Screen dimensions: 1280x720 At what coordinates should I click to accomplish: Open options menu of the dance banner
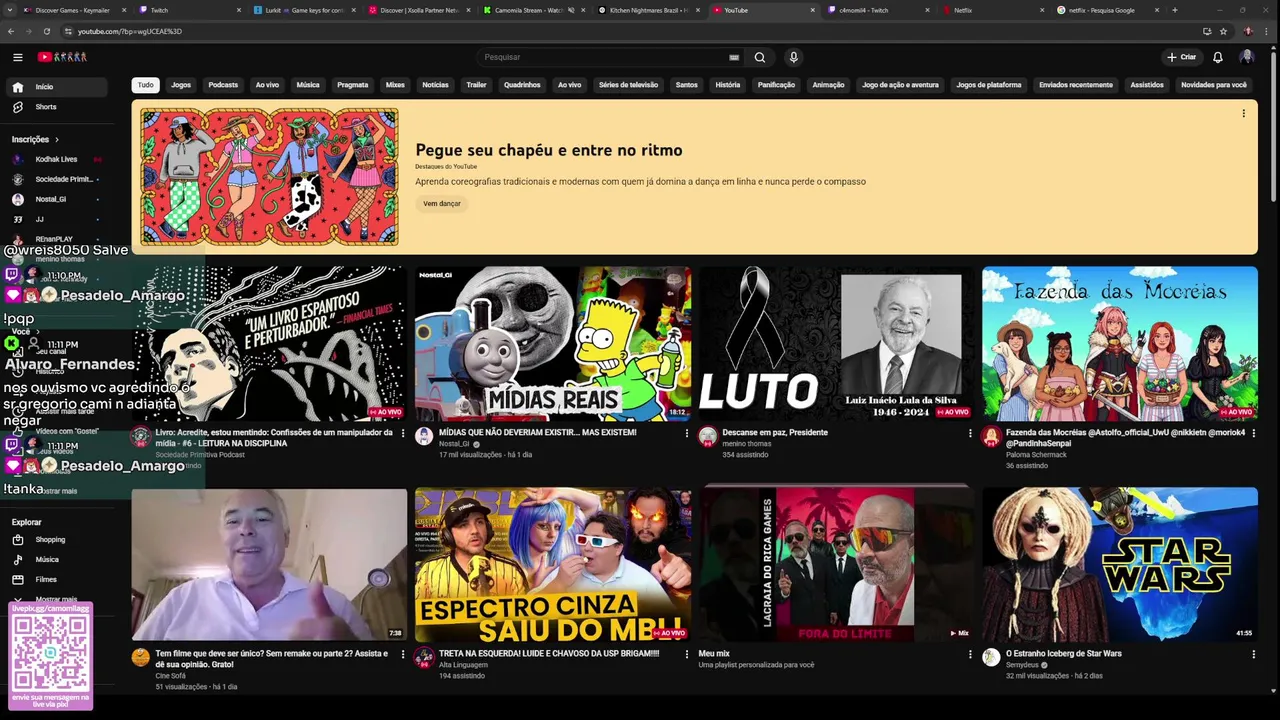[x=1243, y=113]
